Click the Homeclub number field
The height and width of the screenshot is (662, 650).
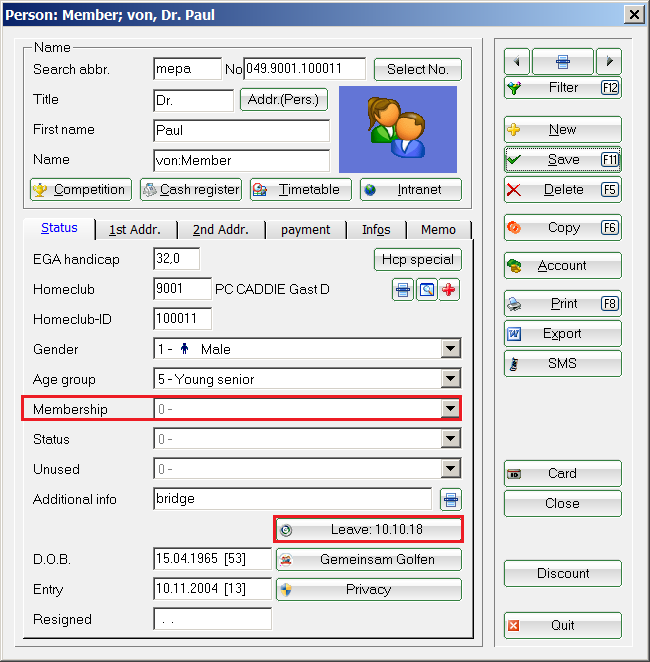[182, 289]
